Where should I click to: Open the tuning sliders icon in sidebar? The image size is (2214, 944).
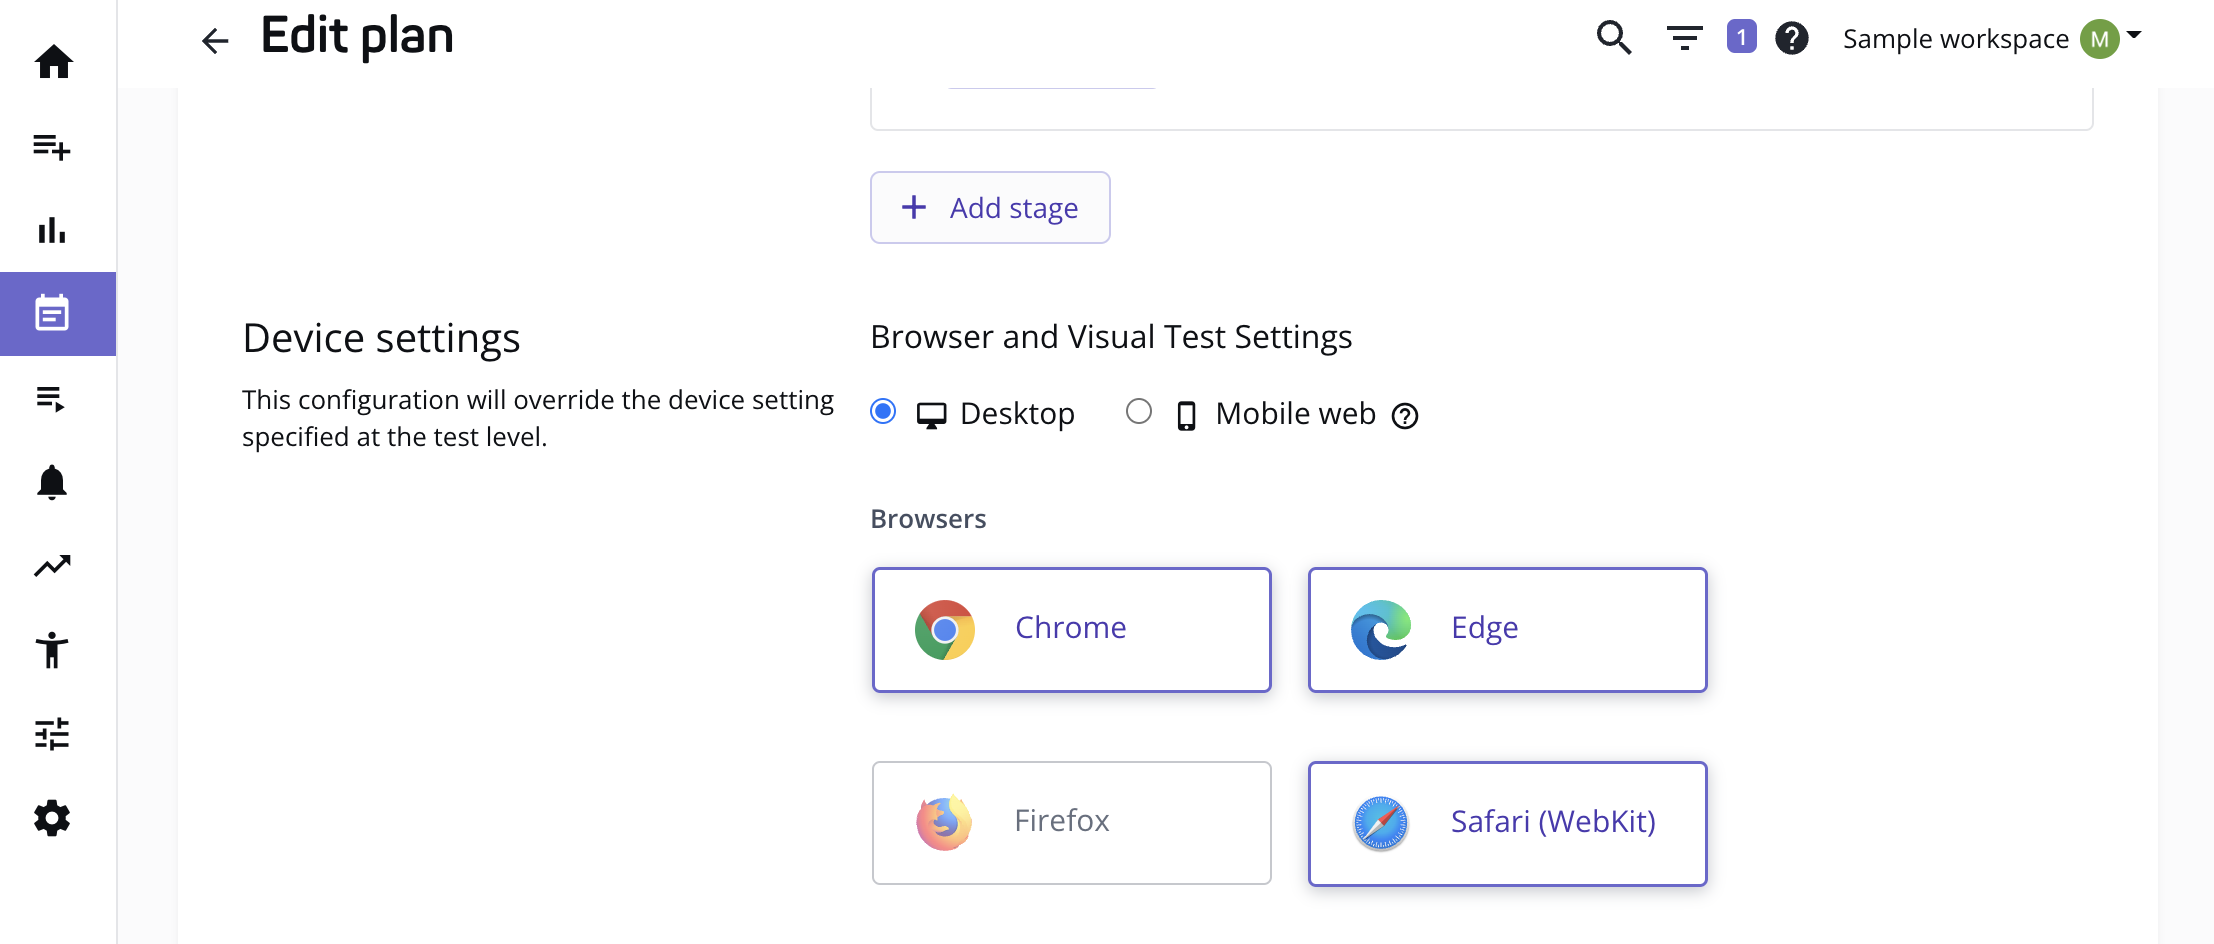(52, 734)
